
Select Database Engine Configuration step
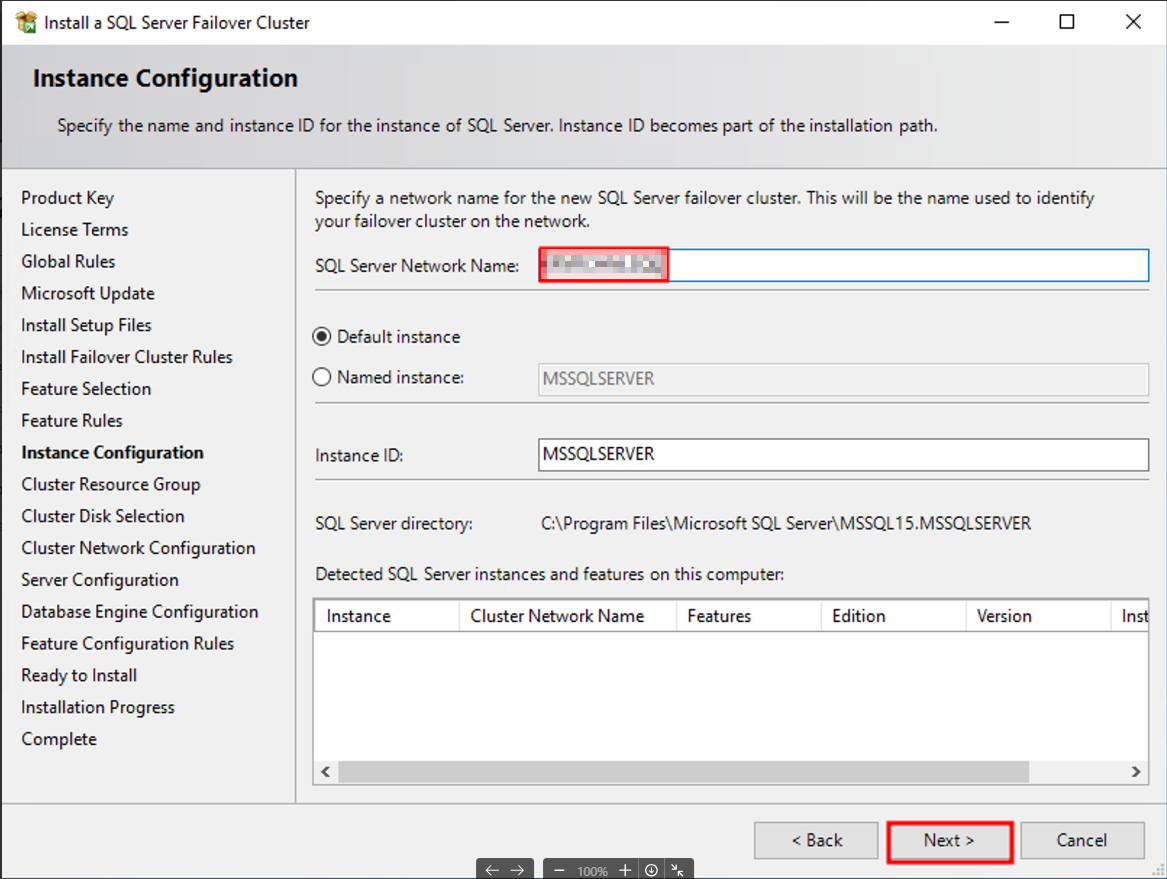point(140,612)
